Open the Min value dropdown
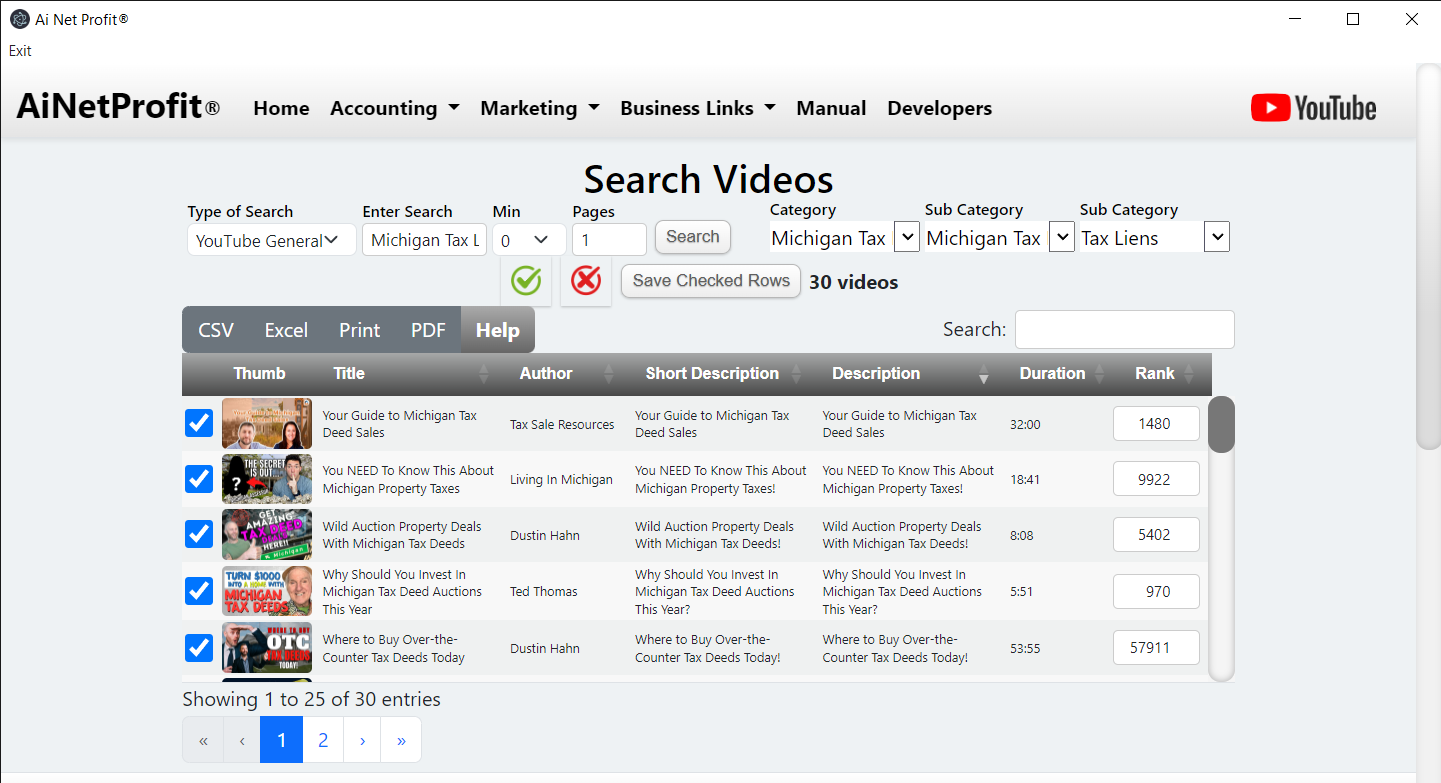Image resolution: width=1441 pixels, height=783 pixels. point(529,240)
